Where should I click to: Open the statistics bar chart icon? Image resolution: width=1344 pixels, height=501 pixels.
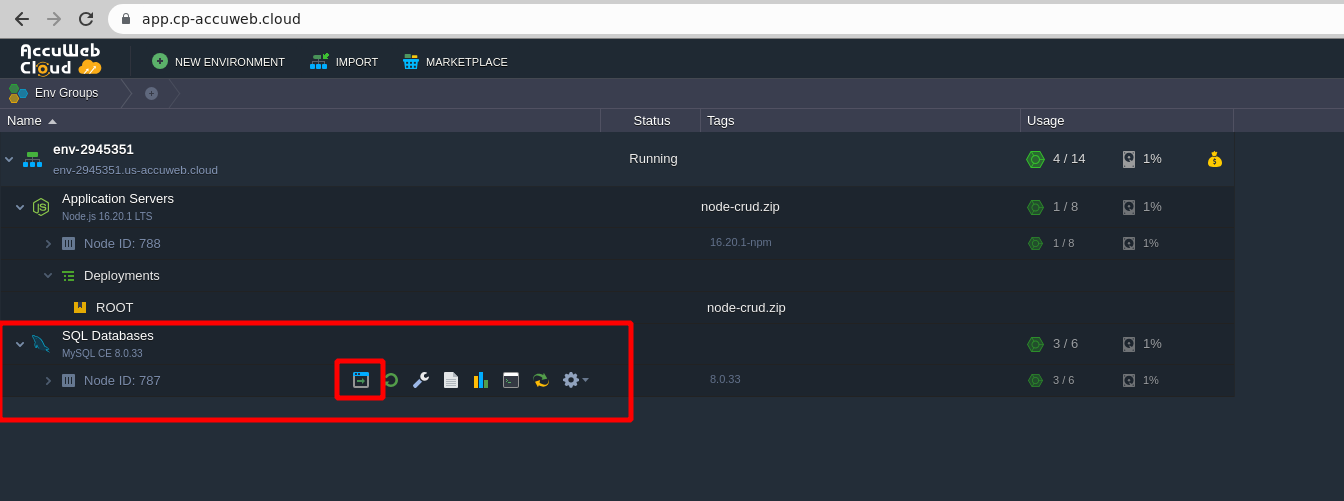point(481,380)
